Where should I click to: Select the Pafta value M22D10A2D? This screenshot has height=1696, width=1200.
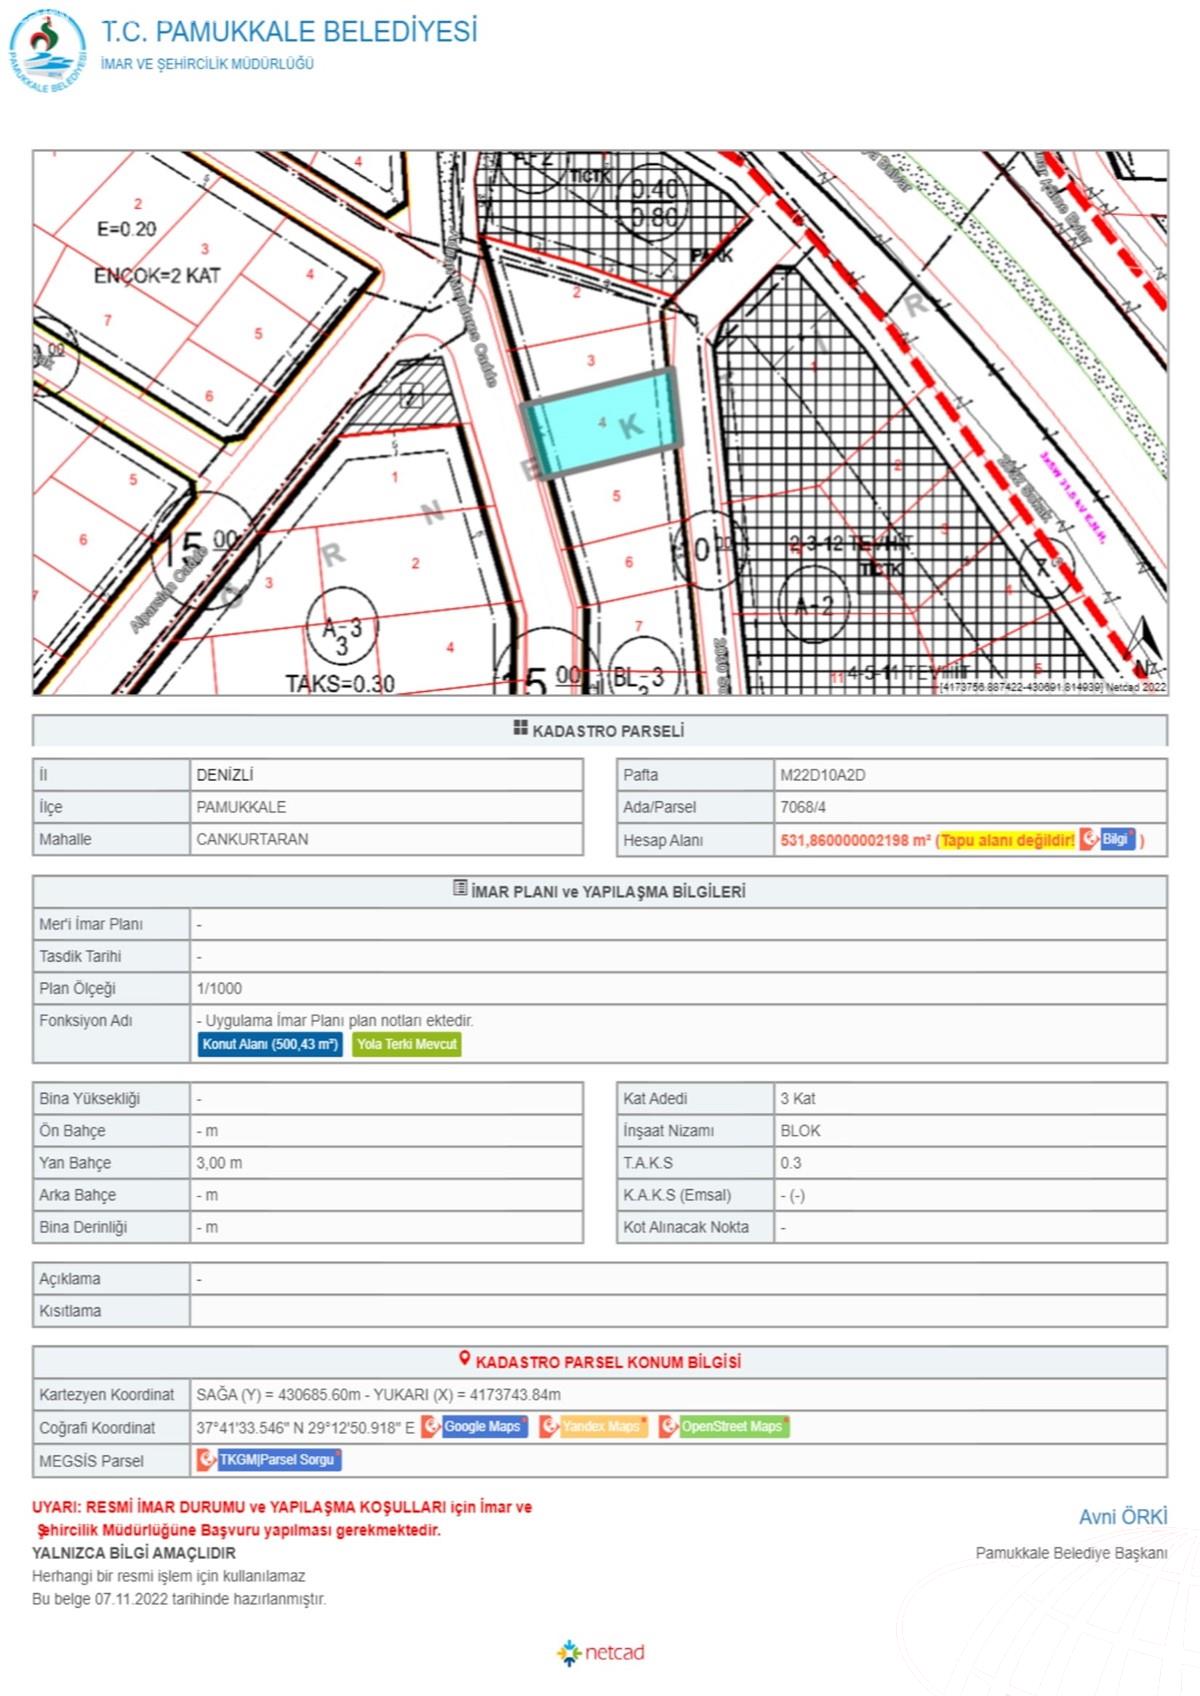click(x=823, y=775)
